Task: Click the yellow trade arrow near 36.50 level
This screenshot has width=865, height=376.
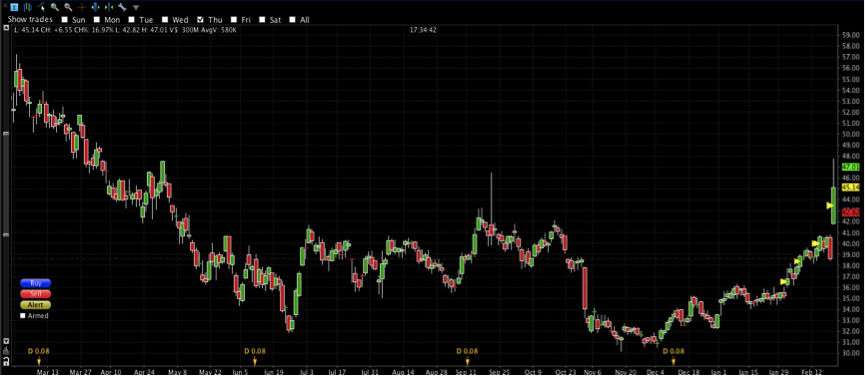Action: pos(784,282)
